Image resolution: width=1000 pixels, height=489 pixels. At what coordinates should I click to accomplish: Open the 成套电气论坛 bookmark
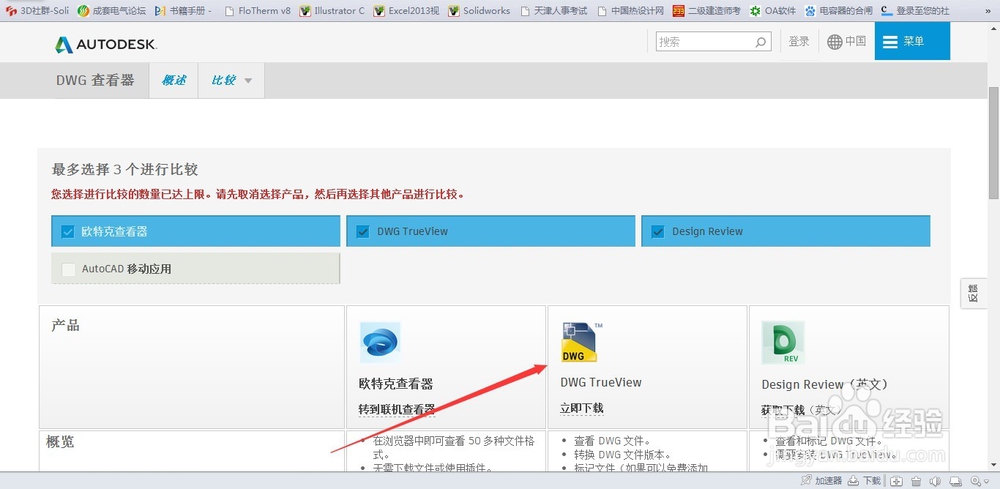coord(112,10)
